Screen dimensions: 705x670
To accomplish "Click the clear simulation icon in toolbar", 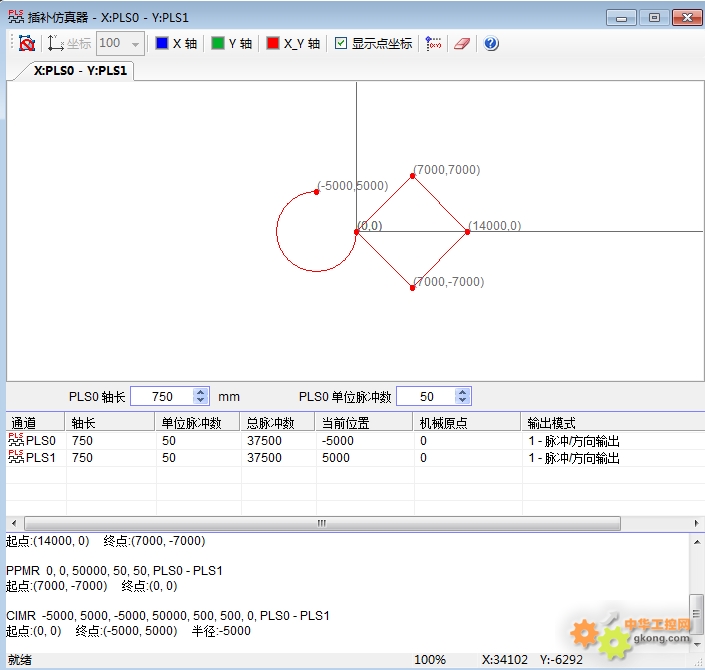I will pos(27,44).
